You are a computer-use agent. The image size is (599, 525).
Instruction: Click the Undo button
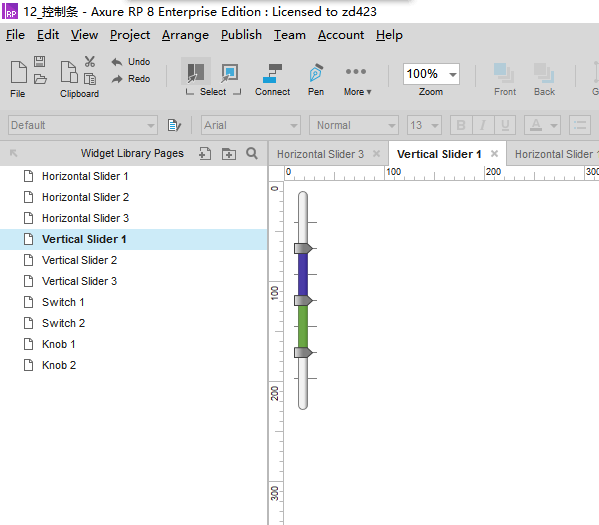tap(131, 62)
